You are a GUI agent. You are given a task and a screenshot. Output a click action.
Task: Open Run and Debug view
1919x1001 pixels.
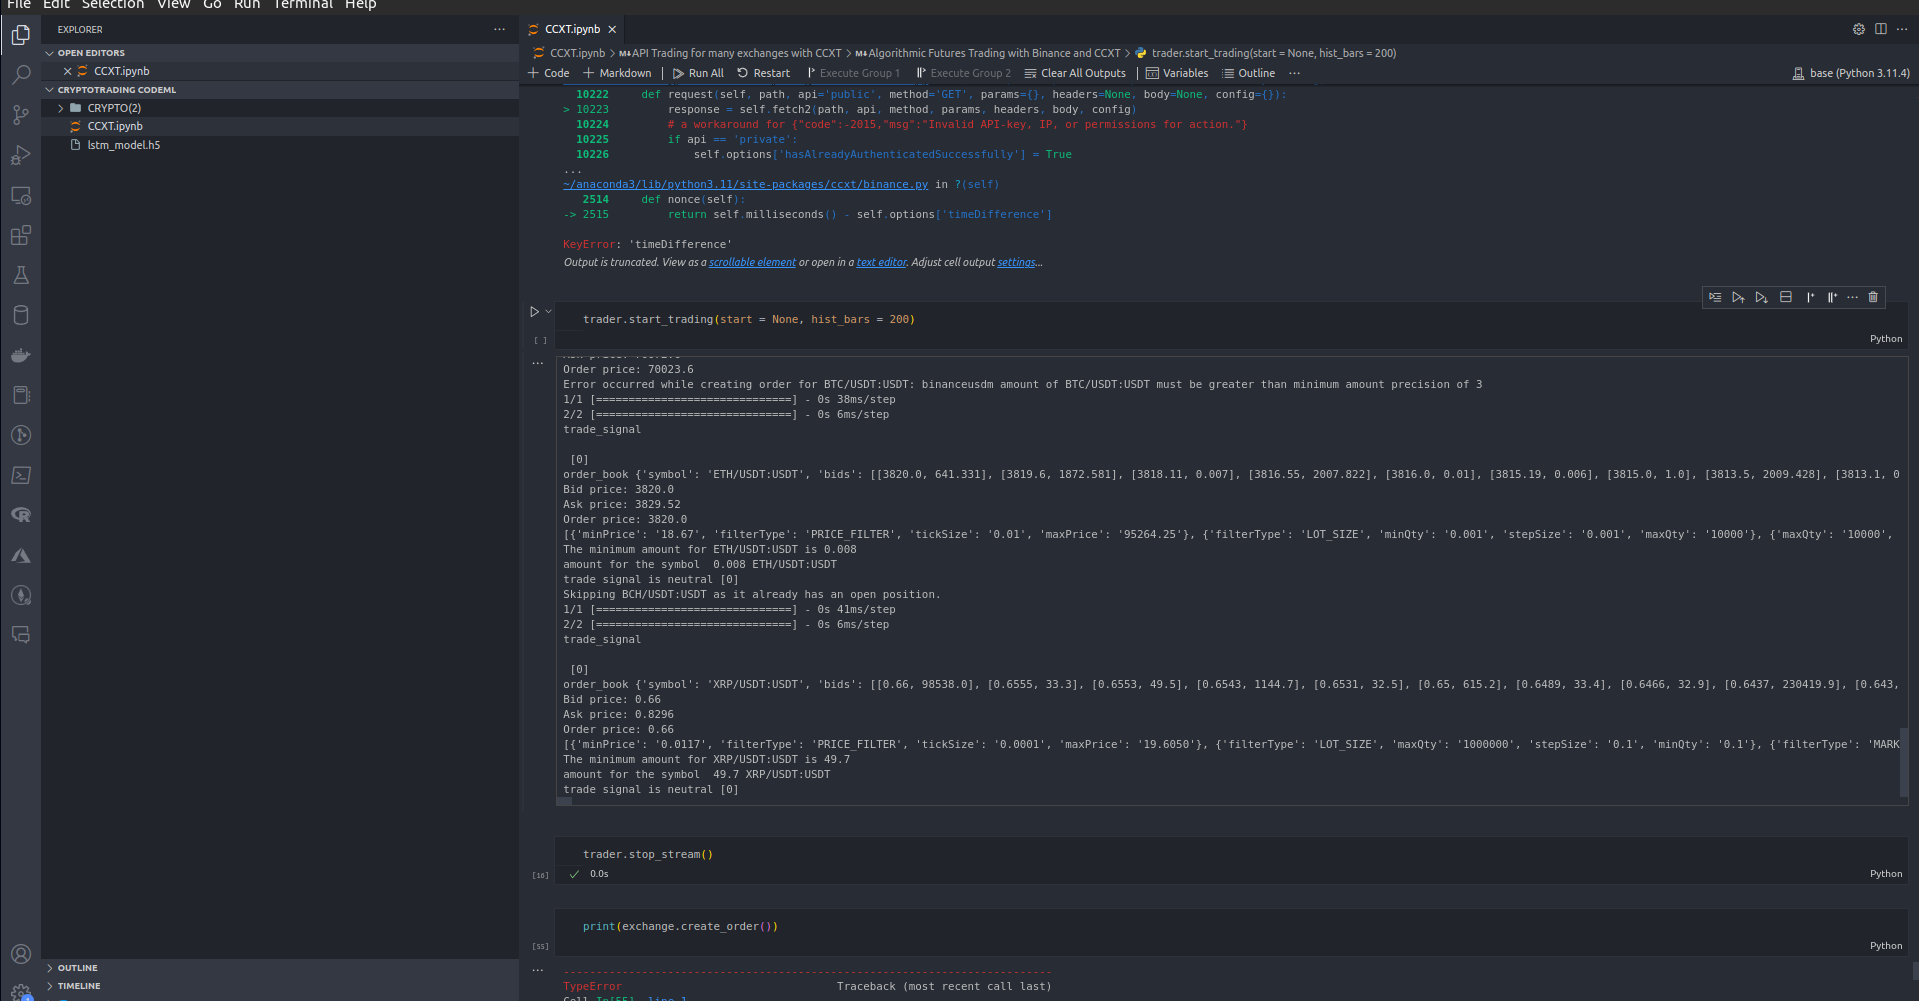tap(20, 155)
